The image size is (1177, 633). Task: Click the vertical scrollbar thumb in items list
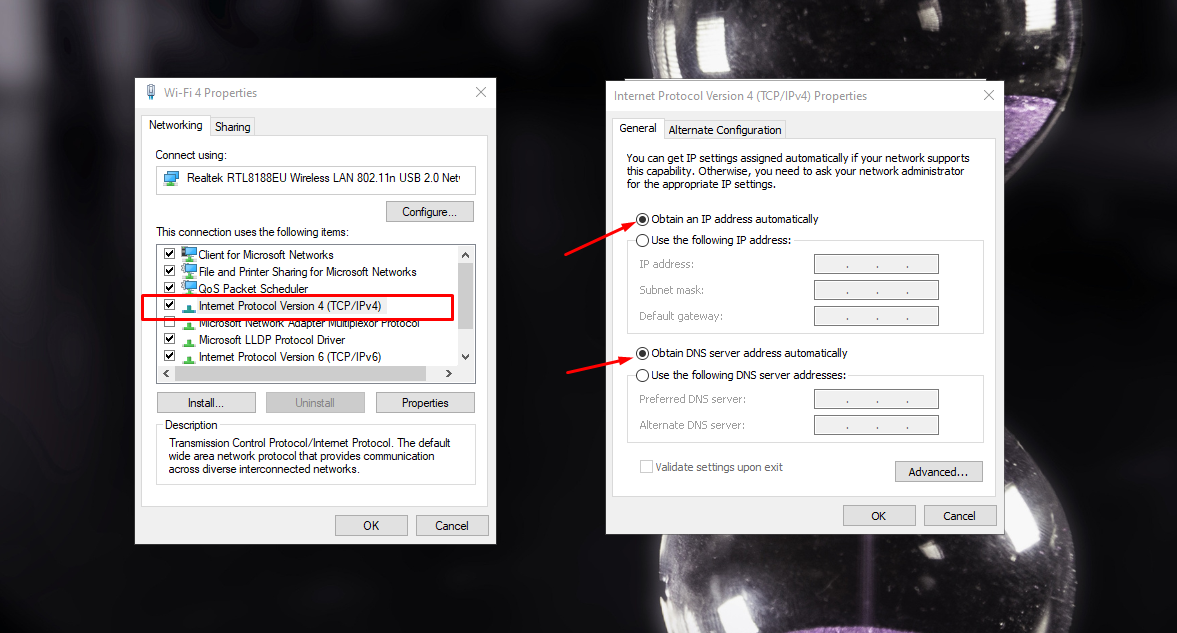(x=465, y=296)
